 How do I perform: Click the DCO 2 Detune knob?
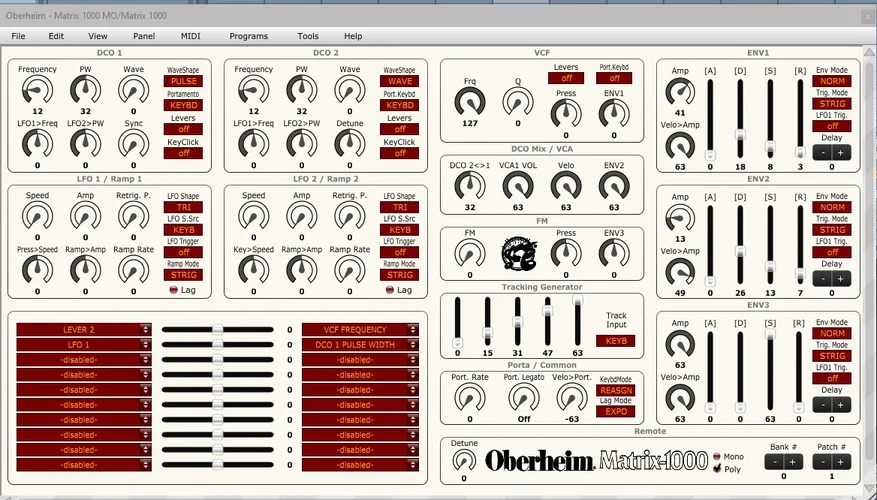(x=349, y=142)
